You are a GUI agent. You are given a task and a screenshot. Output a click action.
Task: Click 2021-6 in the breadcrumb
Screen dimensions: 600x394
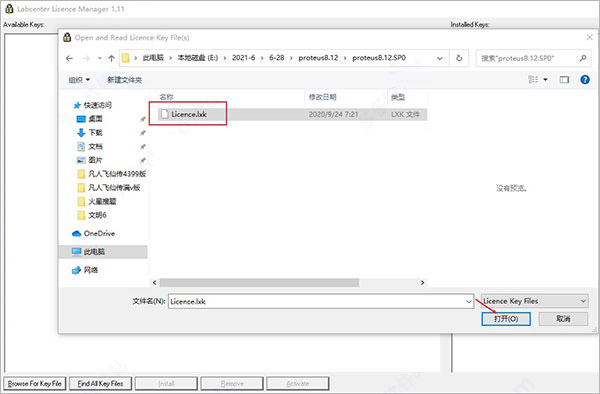[x=243, y=58]
